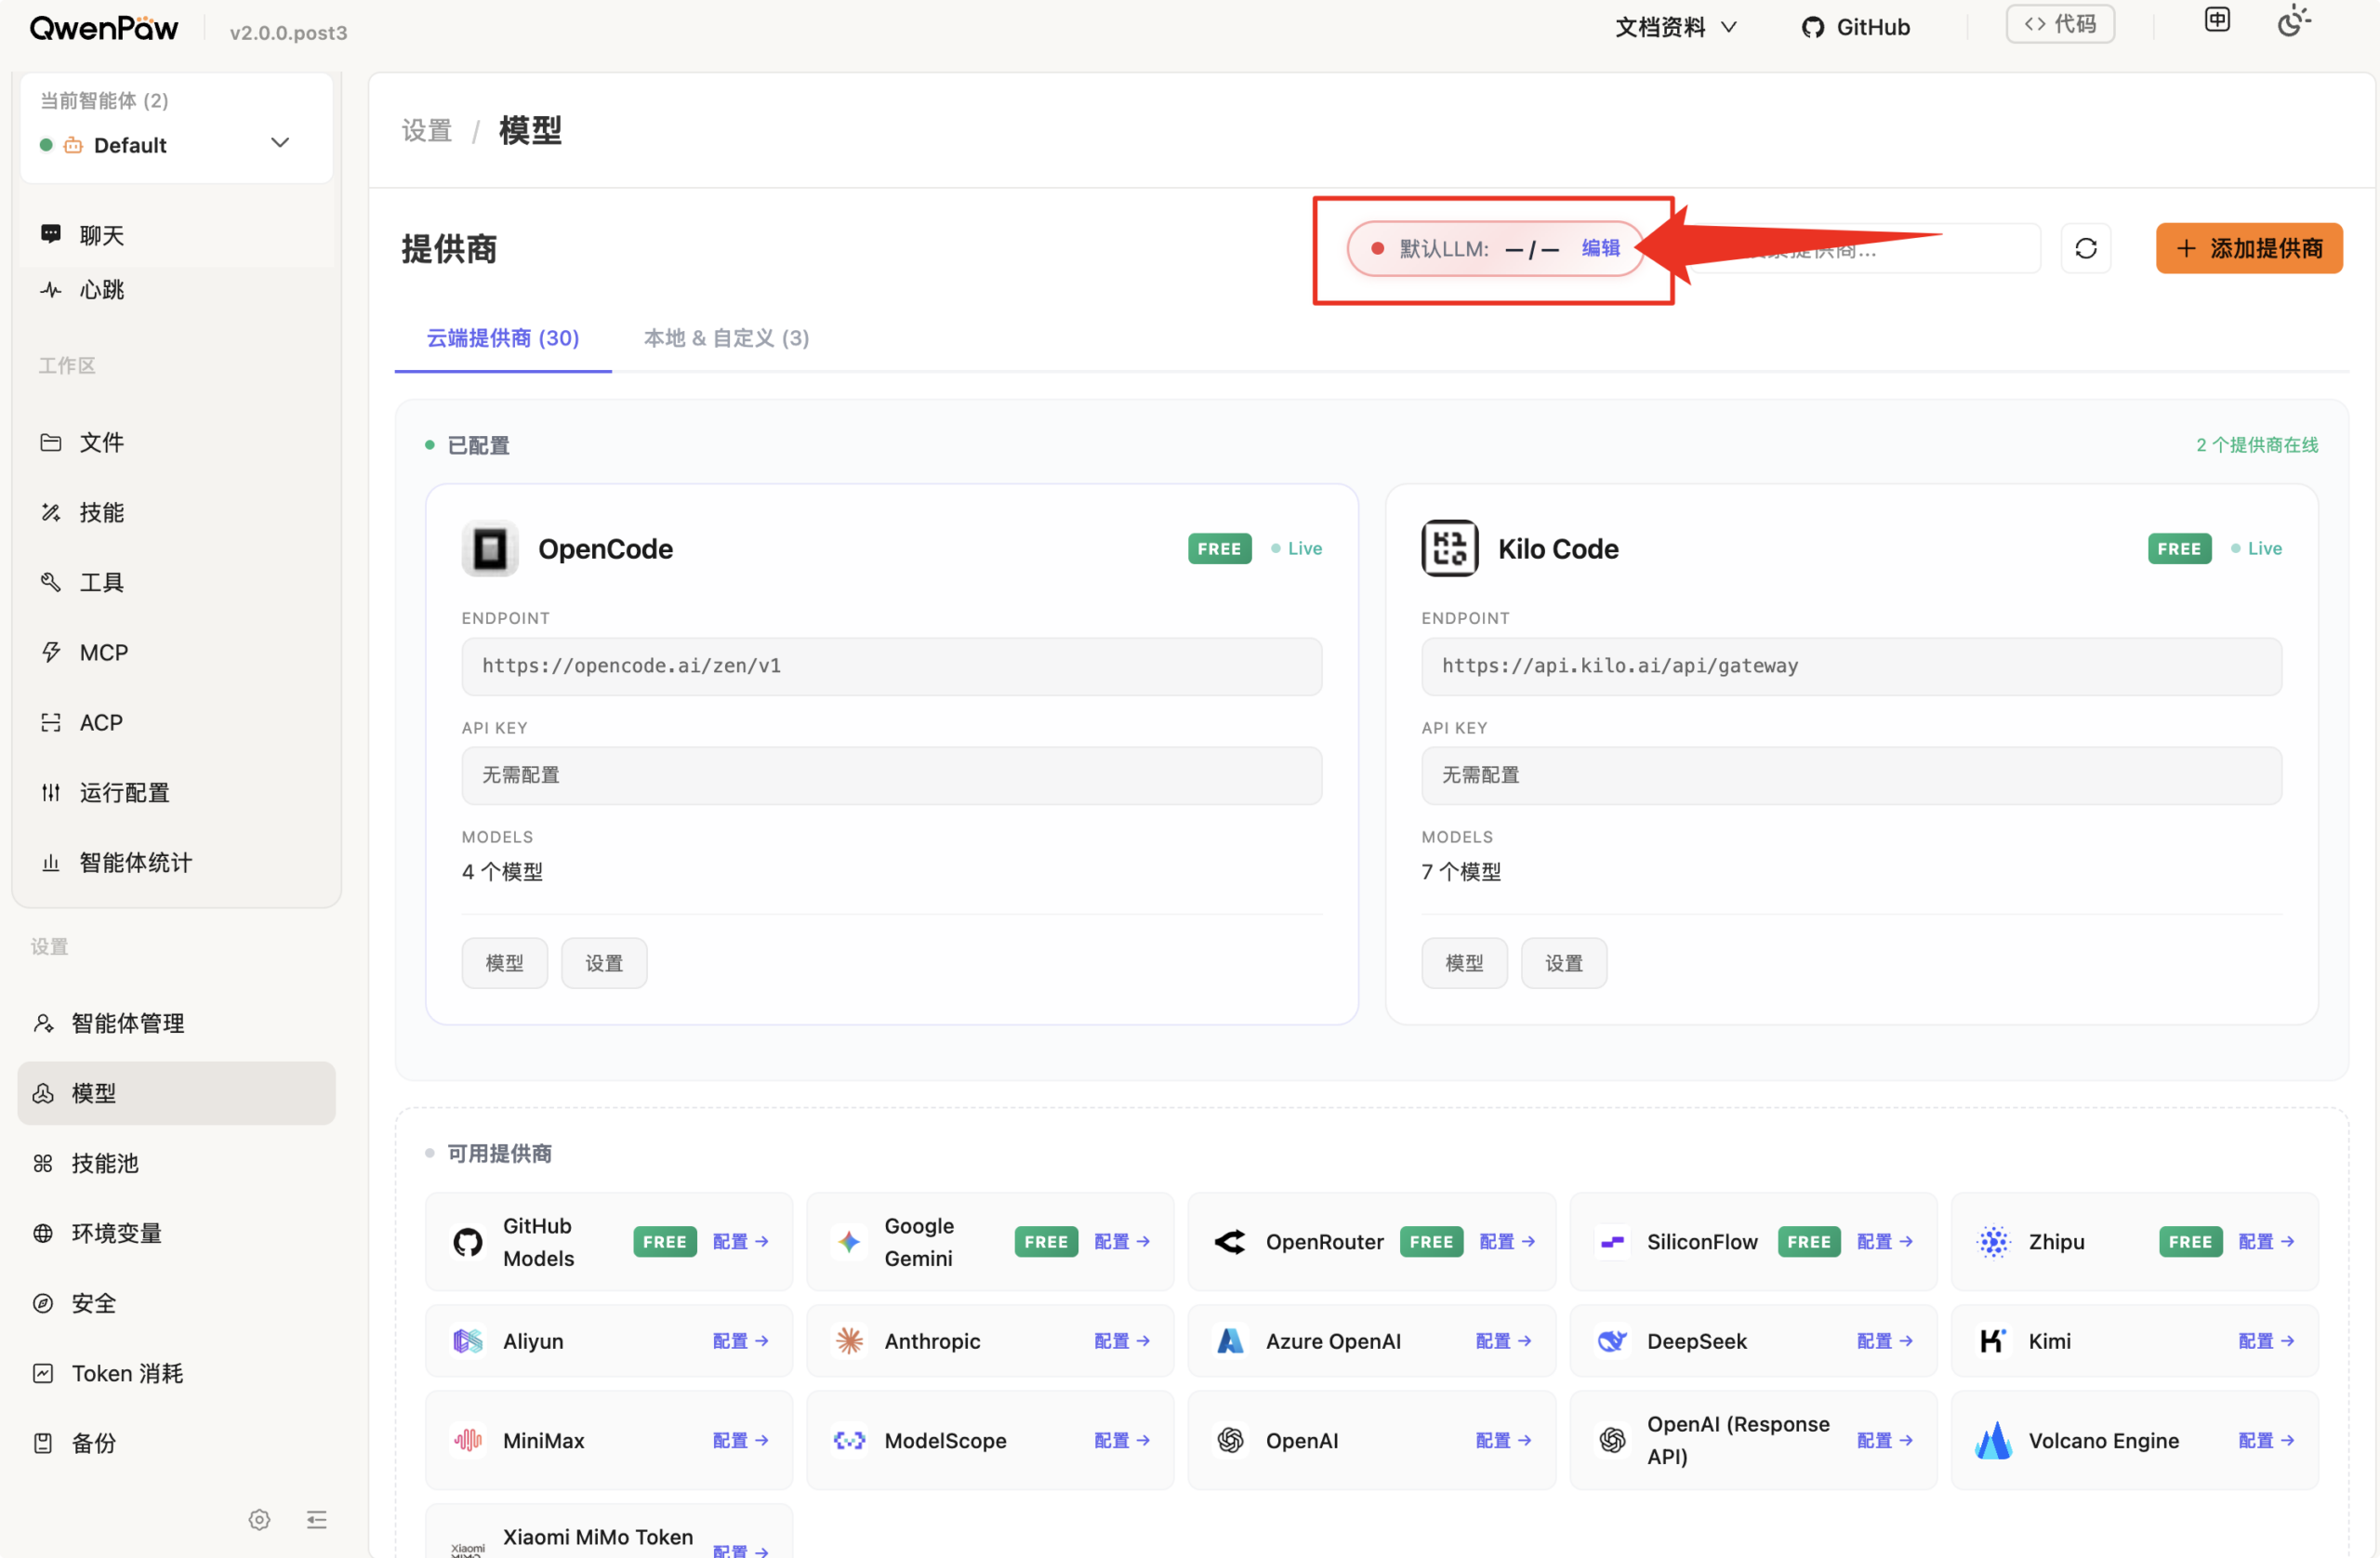Click 配置 for OpenAI (Response API)
The height and width of the screenshot is (1558, 2380).
coord(1884,1439)
